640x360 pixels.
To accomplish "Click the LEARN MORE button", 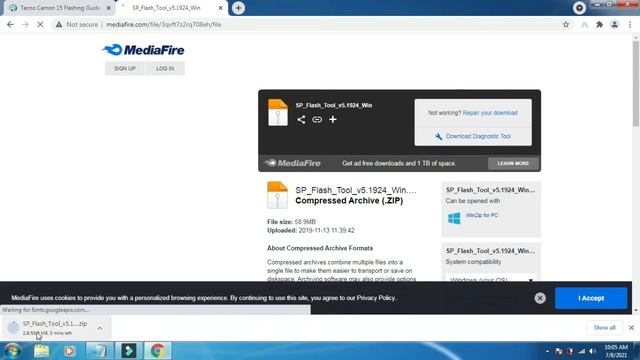I will [513, 163].
